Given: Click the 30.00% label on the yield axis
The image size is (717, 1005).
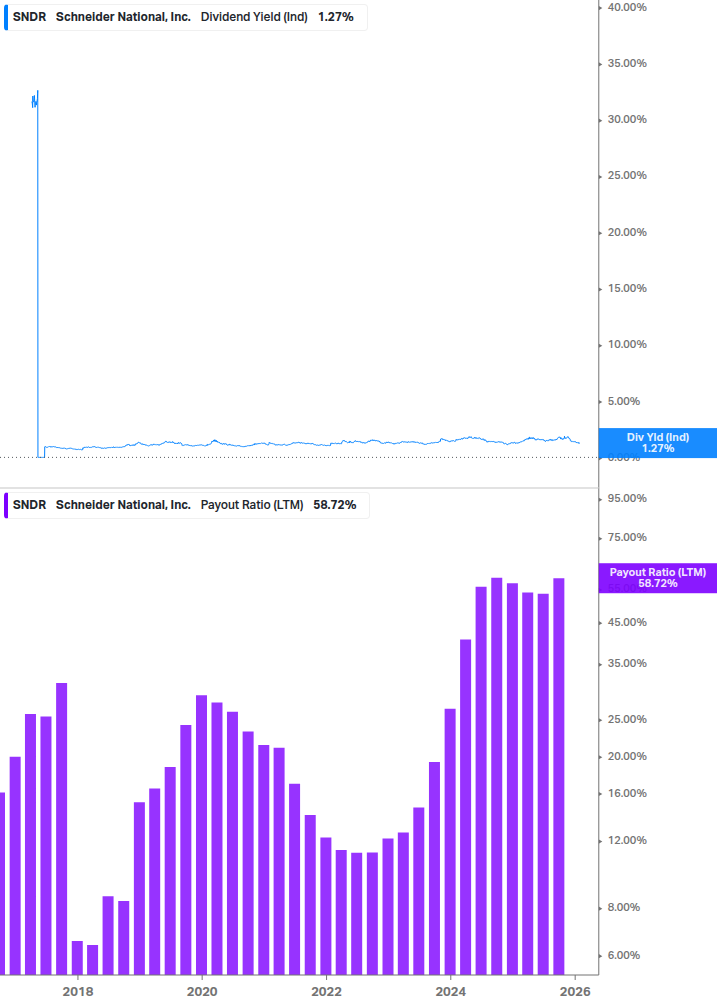Looking at the screenshot, I should 627,119.
